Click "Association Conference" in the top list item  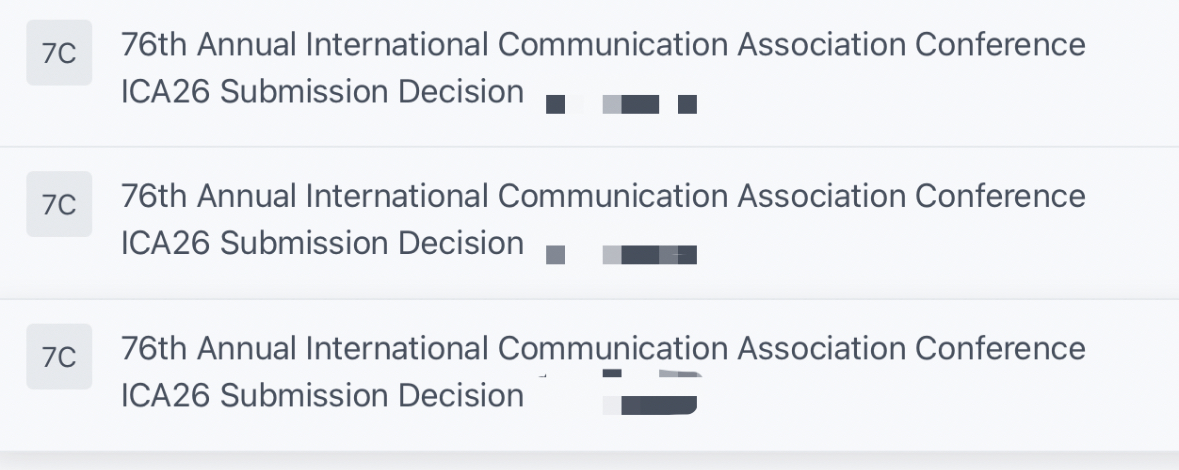pos(911,45)
